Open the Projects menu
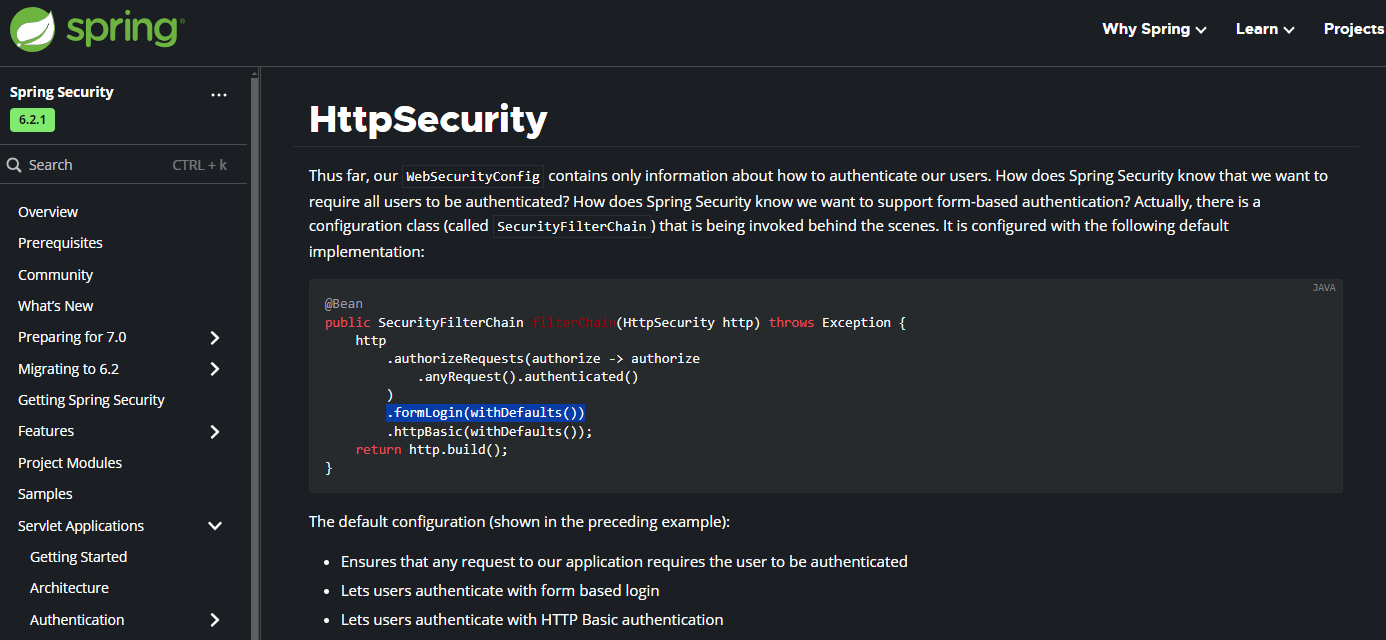The width and height of the screenshot is (1386, 640). tap(1354, 29)
